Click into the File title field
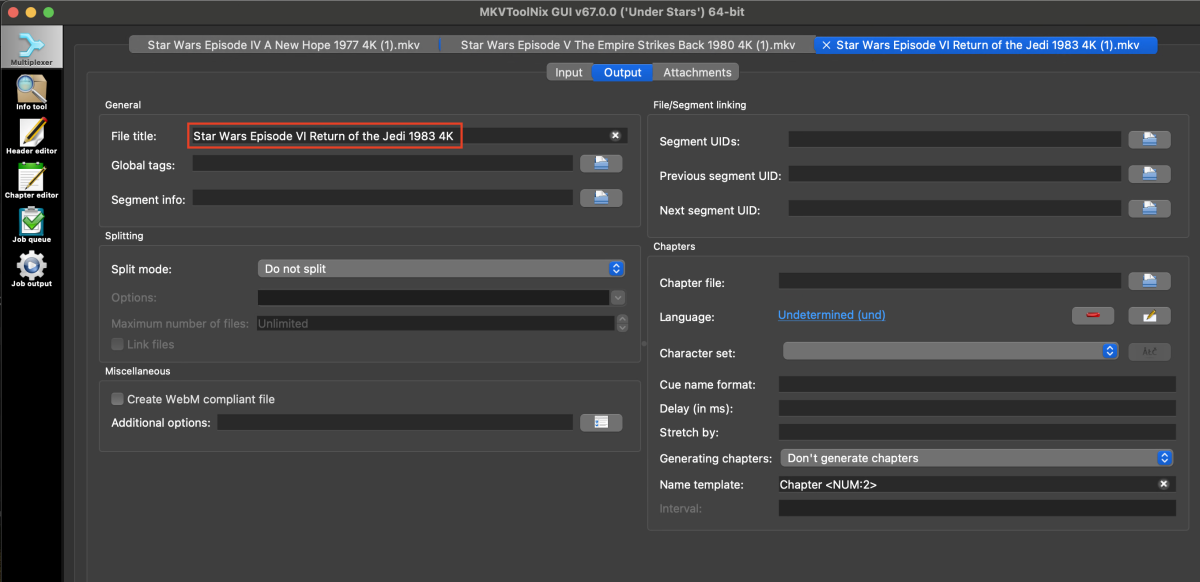This screenshot has width=1200, height=582. 408,135
